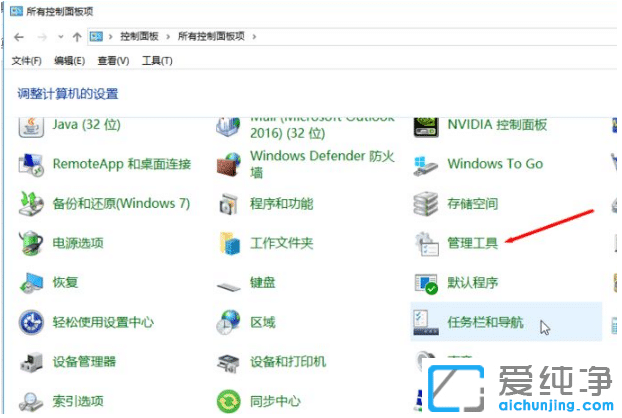The image size is (622, 418).
Task: Open the 默认程序 link
Action: tap(472, 283)
